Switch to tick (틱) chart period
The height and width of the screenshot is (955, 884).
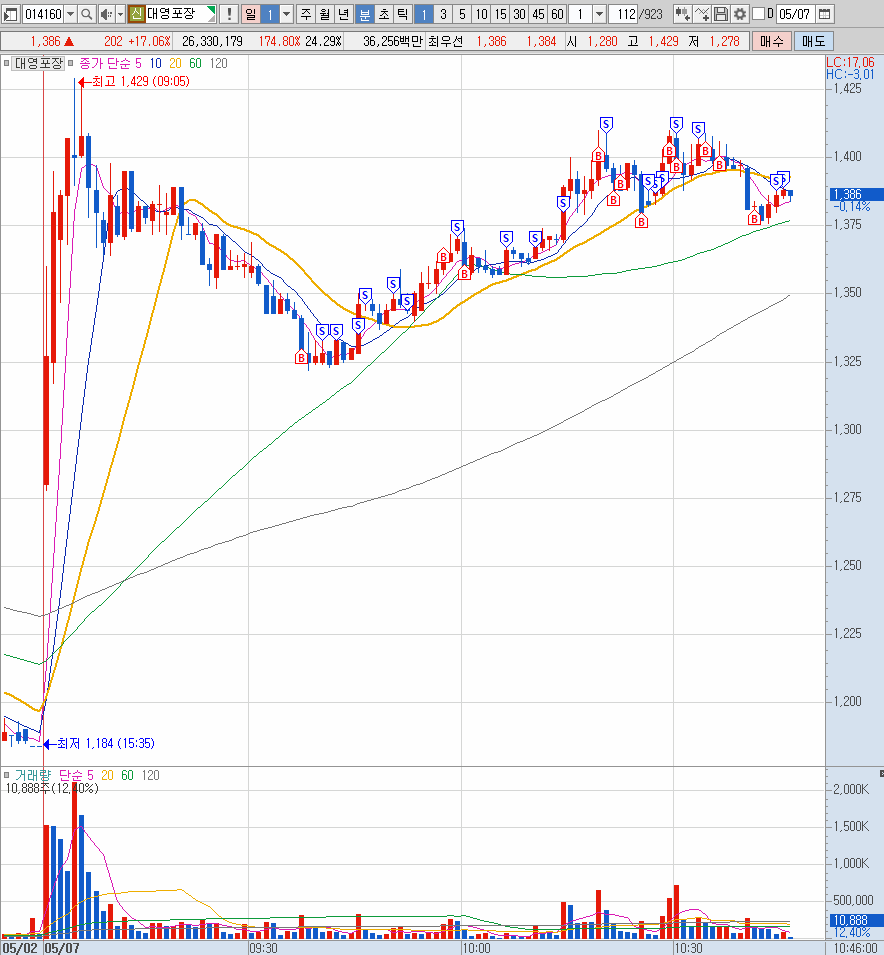pyautogui.click(x=401, y=14)
